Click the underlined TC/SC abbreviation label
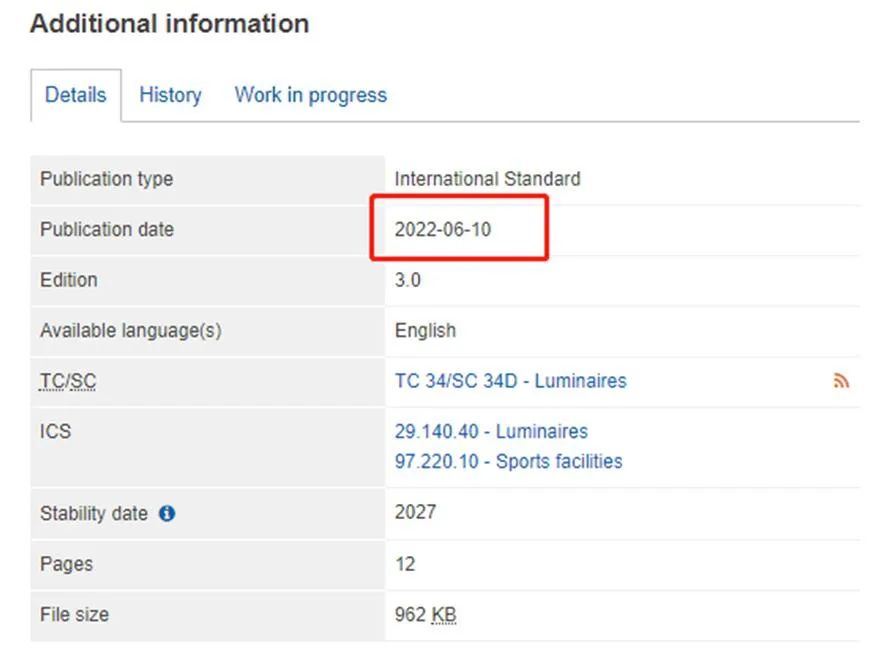The width and height of the screenshot is (890, 658). 68,382
